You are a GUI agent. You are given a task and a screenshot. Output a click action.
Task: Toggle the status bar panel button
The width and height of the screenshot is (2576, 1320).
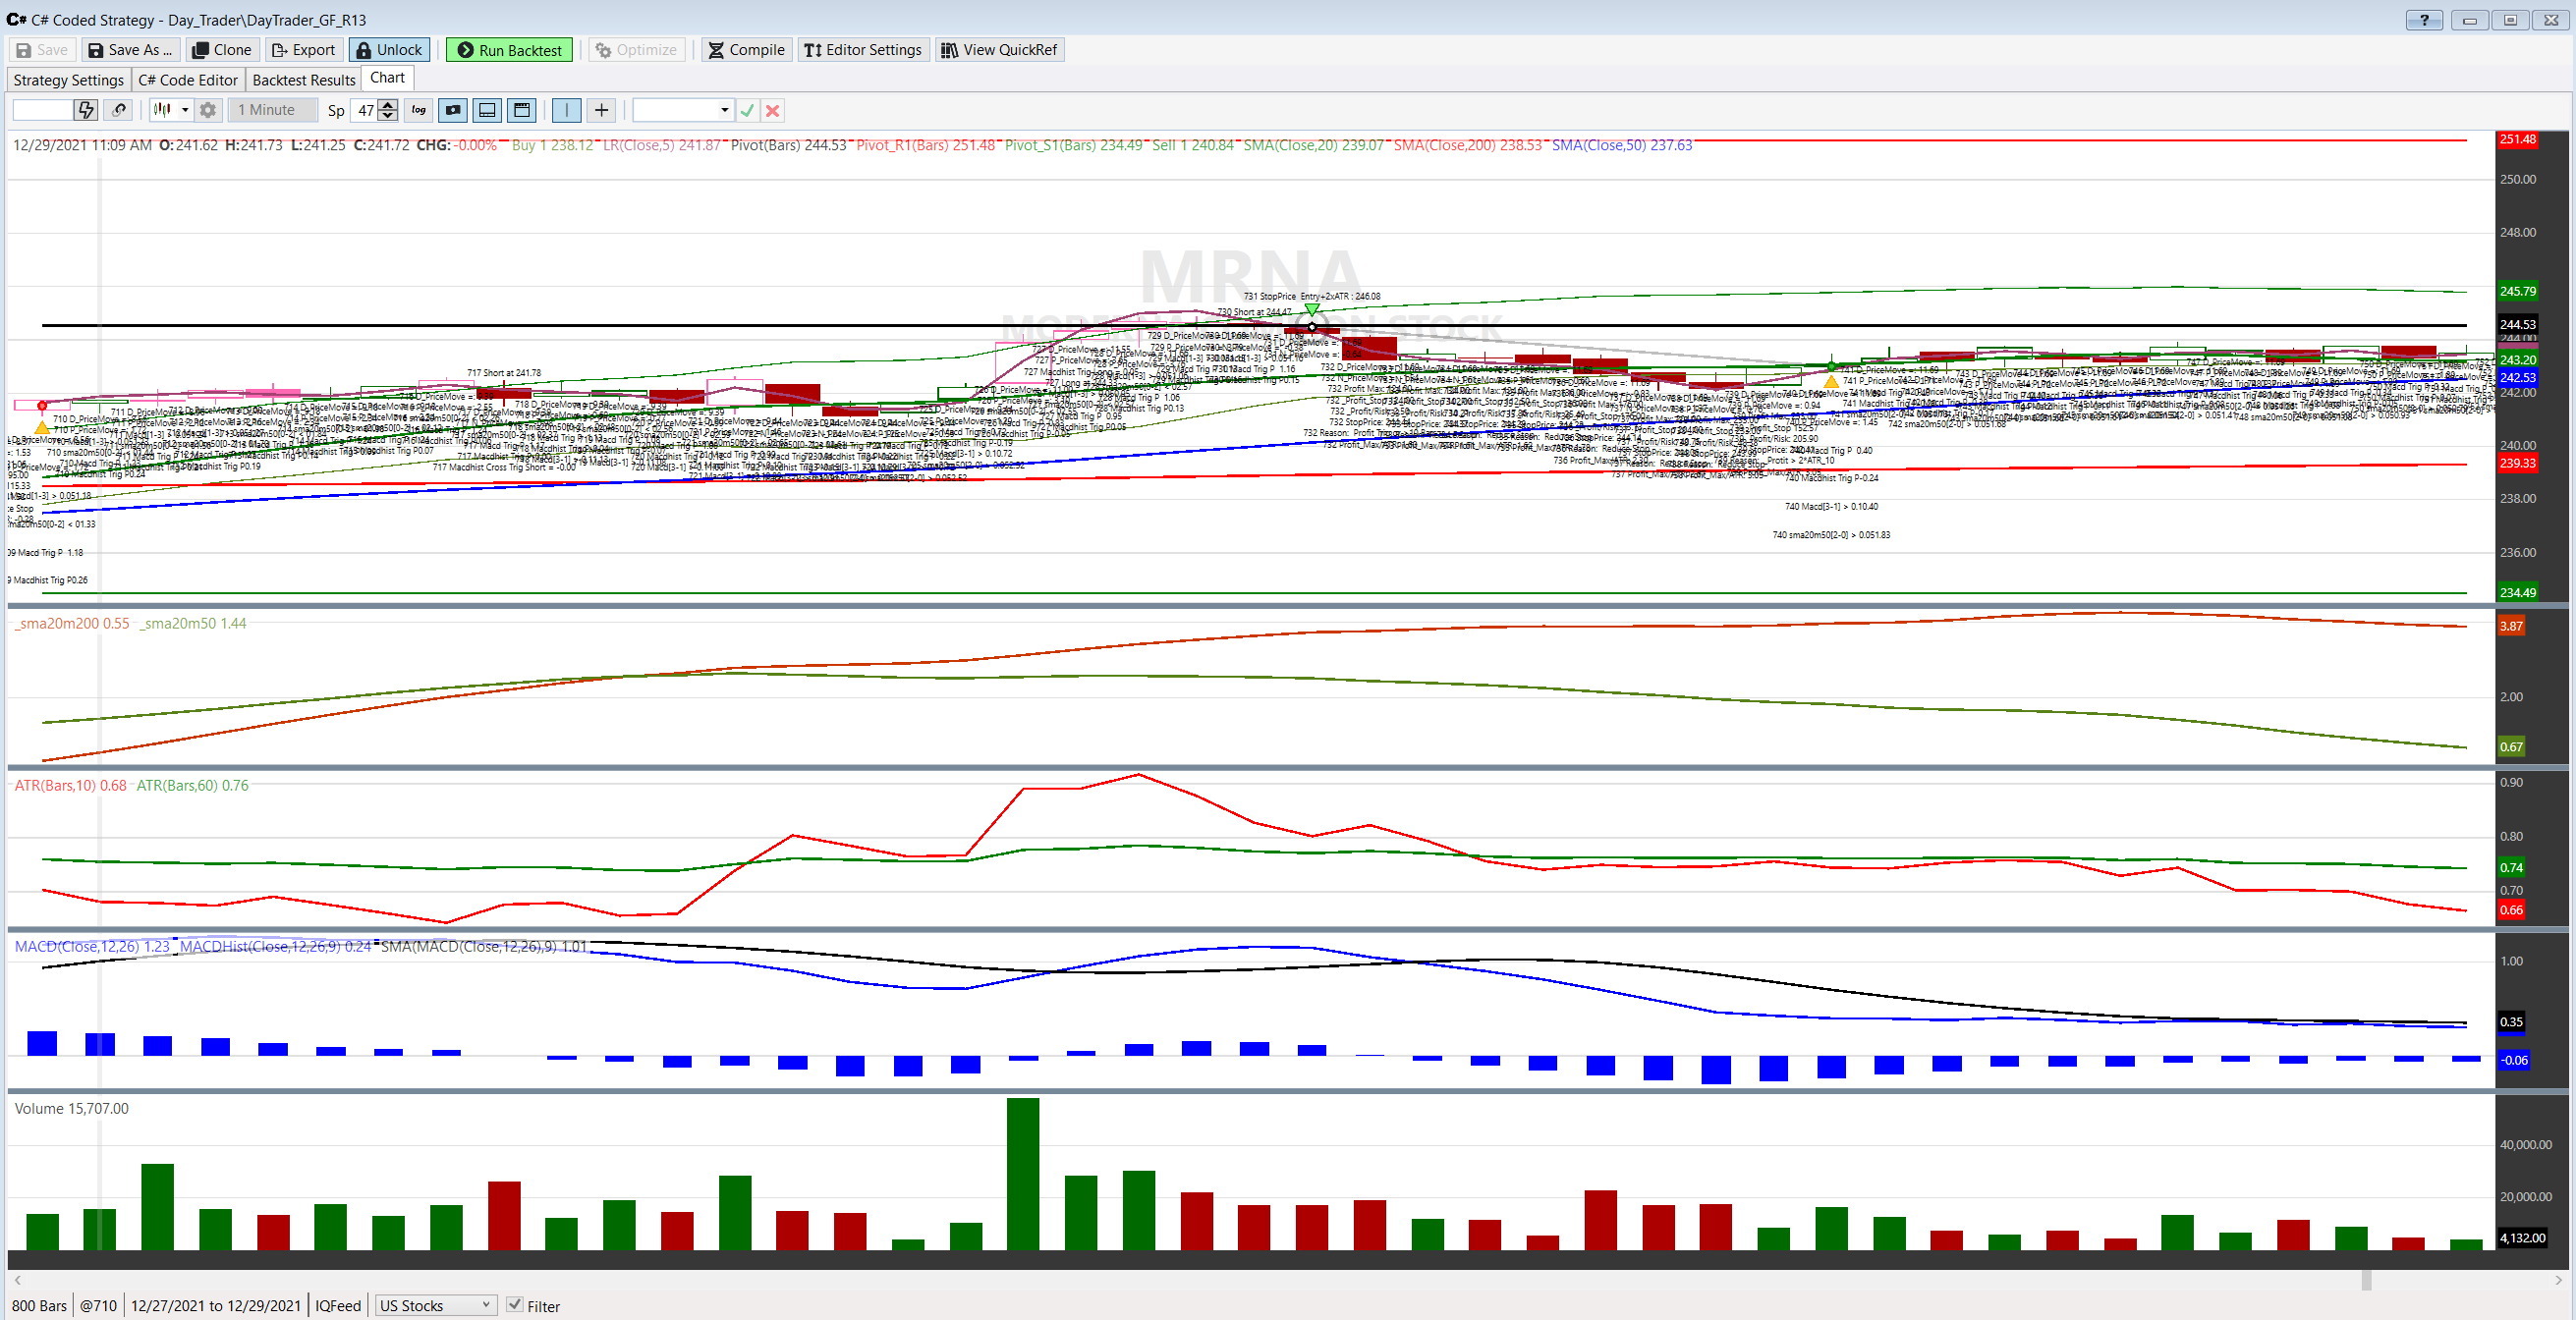(487, 110)
